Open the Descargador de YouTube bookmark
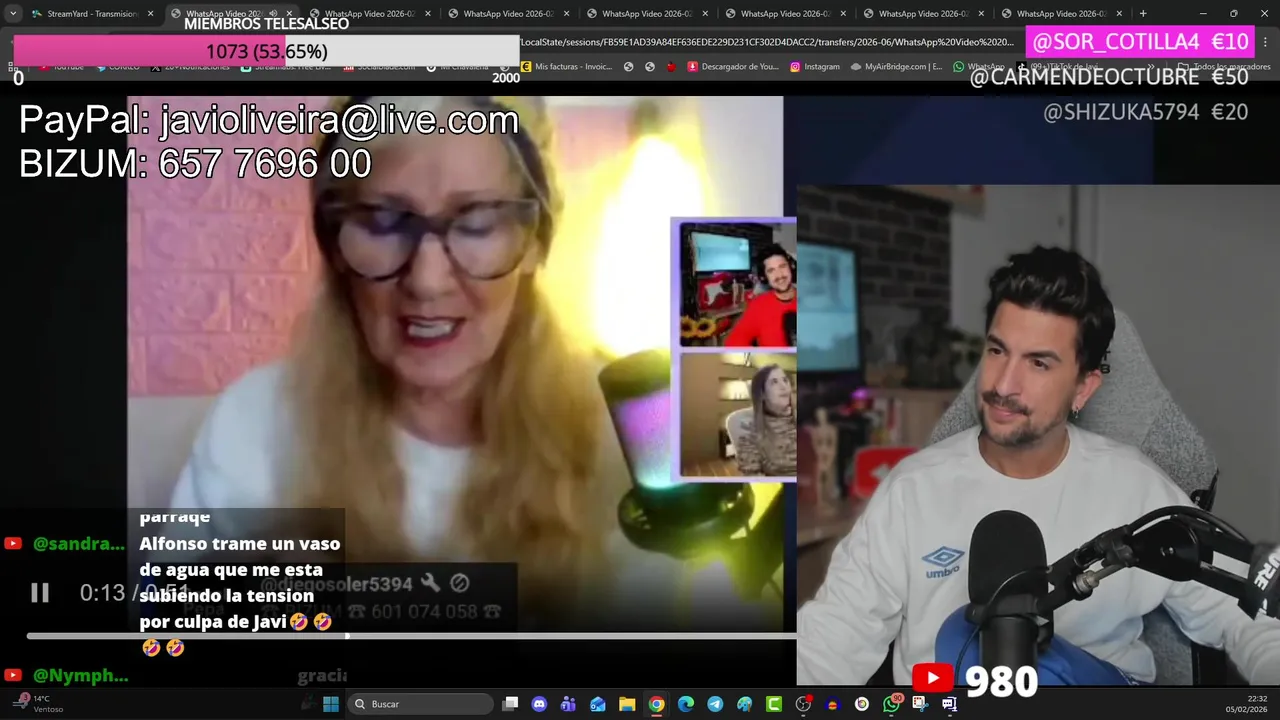The image size is (1280, 720). (732, 67)
